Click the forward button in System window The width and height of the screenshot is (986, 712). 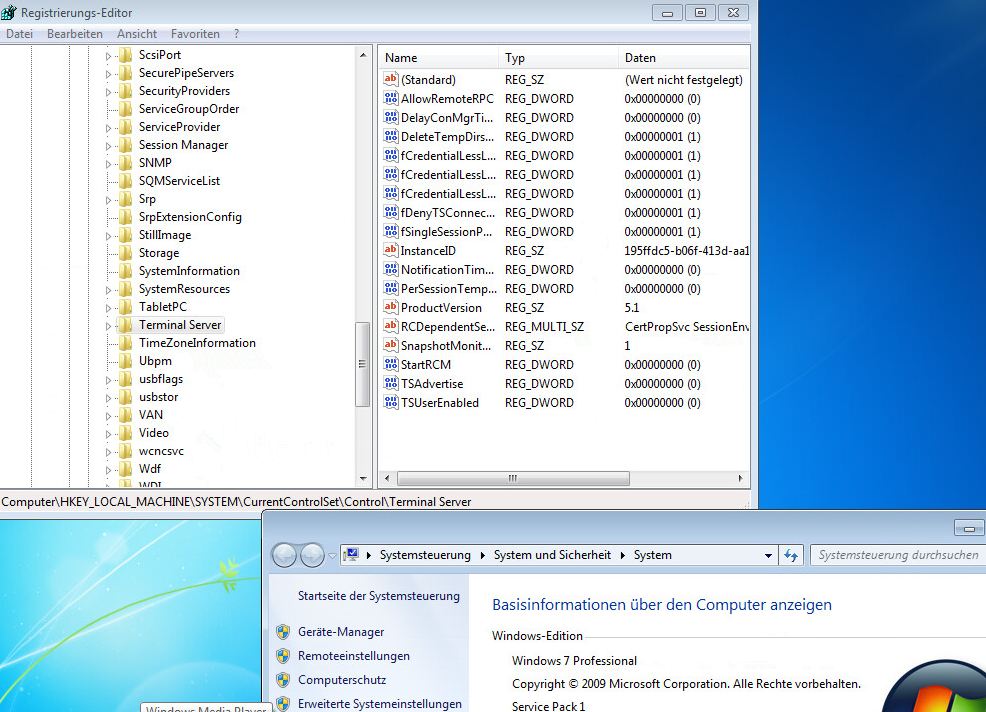[x=313, y=555]
